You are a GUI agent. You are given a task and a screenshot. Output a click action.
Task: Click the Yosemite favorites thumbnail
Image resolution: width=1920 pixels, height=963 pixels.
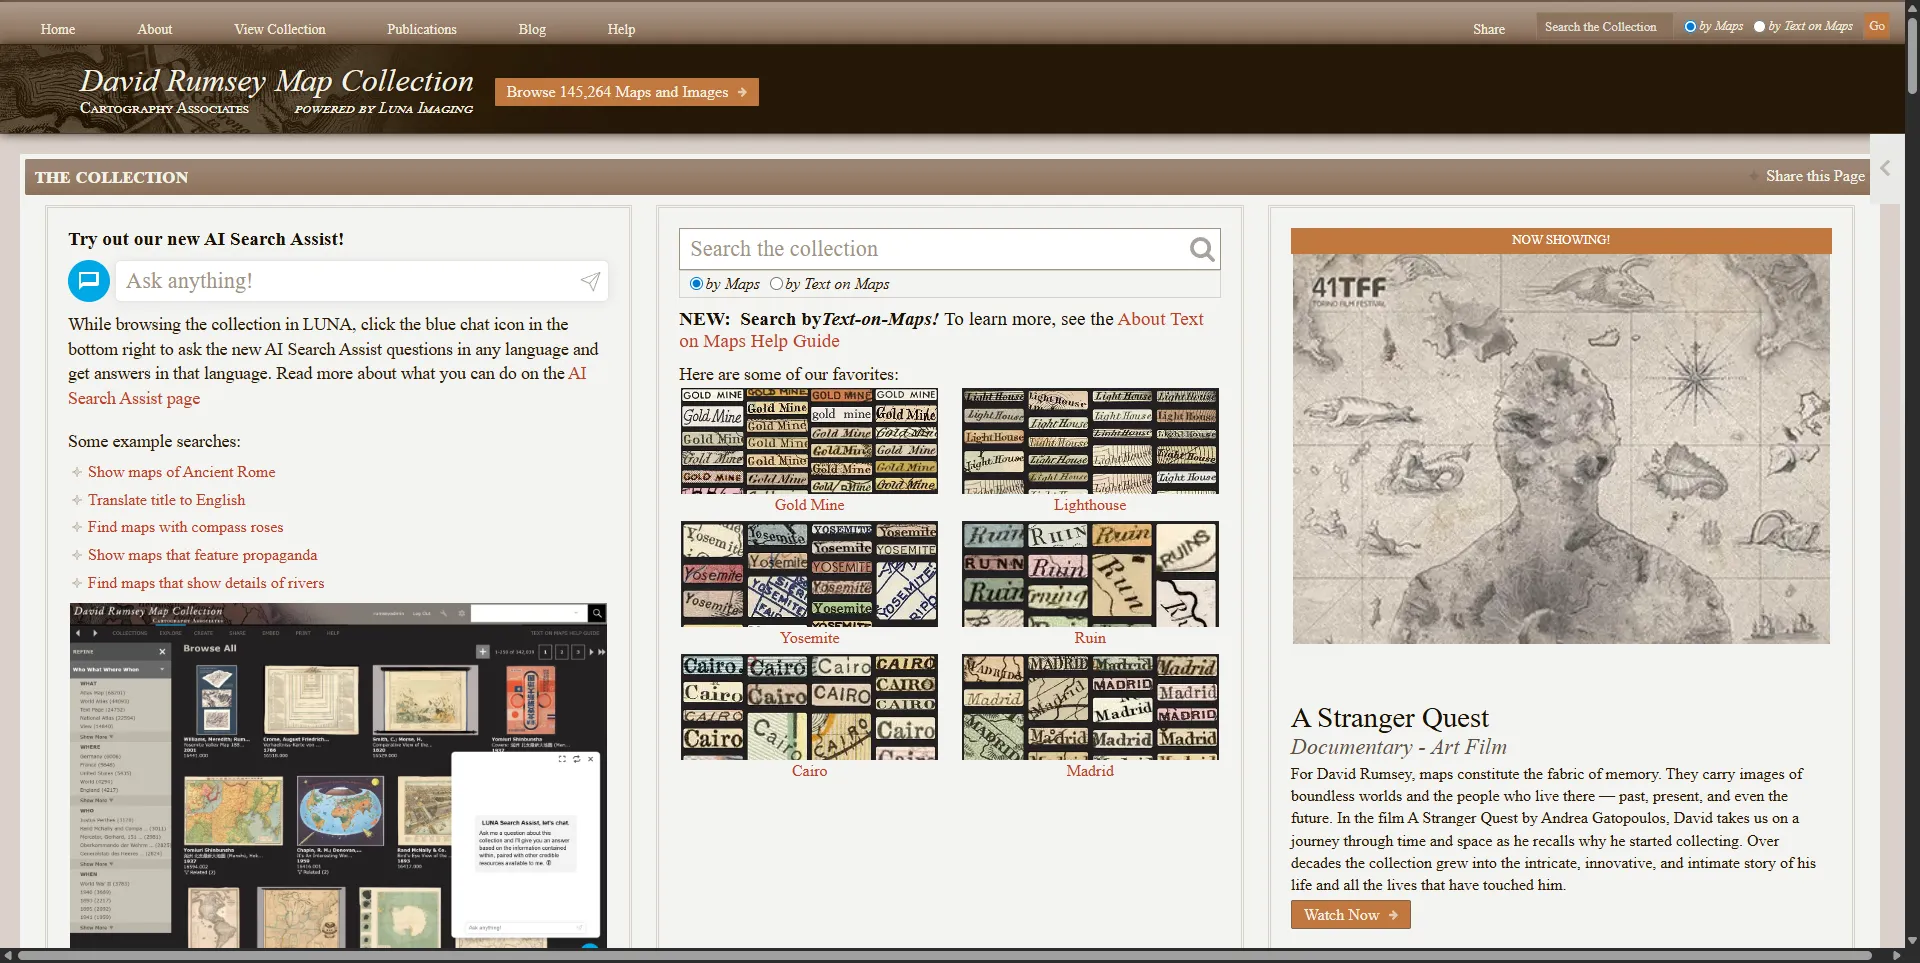pyautogui.click(x=809, y=573)
